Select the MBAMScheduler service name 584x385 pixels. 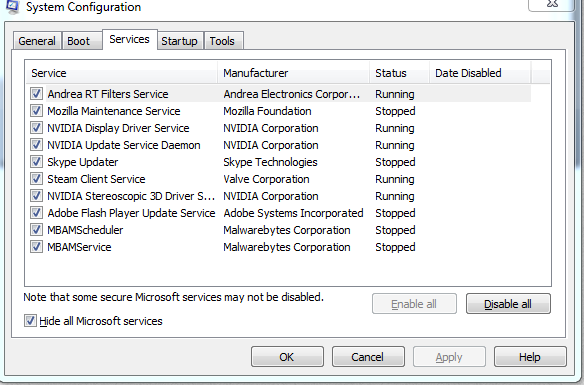pyautogui.click(x=85, y=230)
